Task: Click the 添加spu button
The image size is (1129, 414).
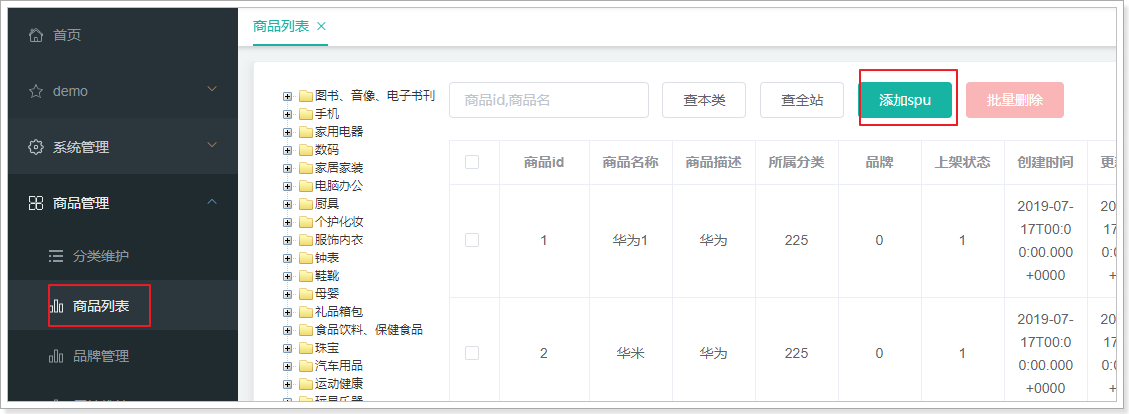Action: [x=905, y=100]
